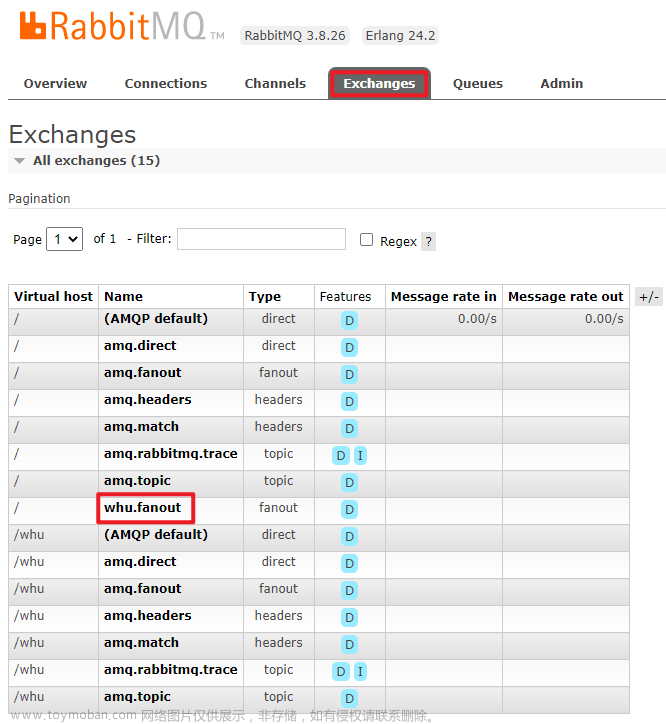Click the RabbitMQ logo
666x724 pixels.
point(122,26)
